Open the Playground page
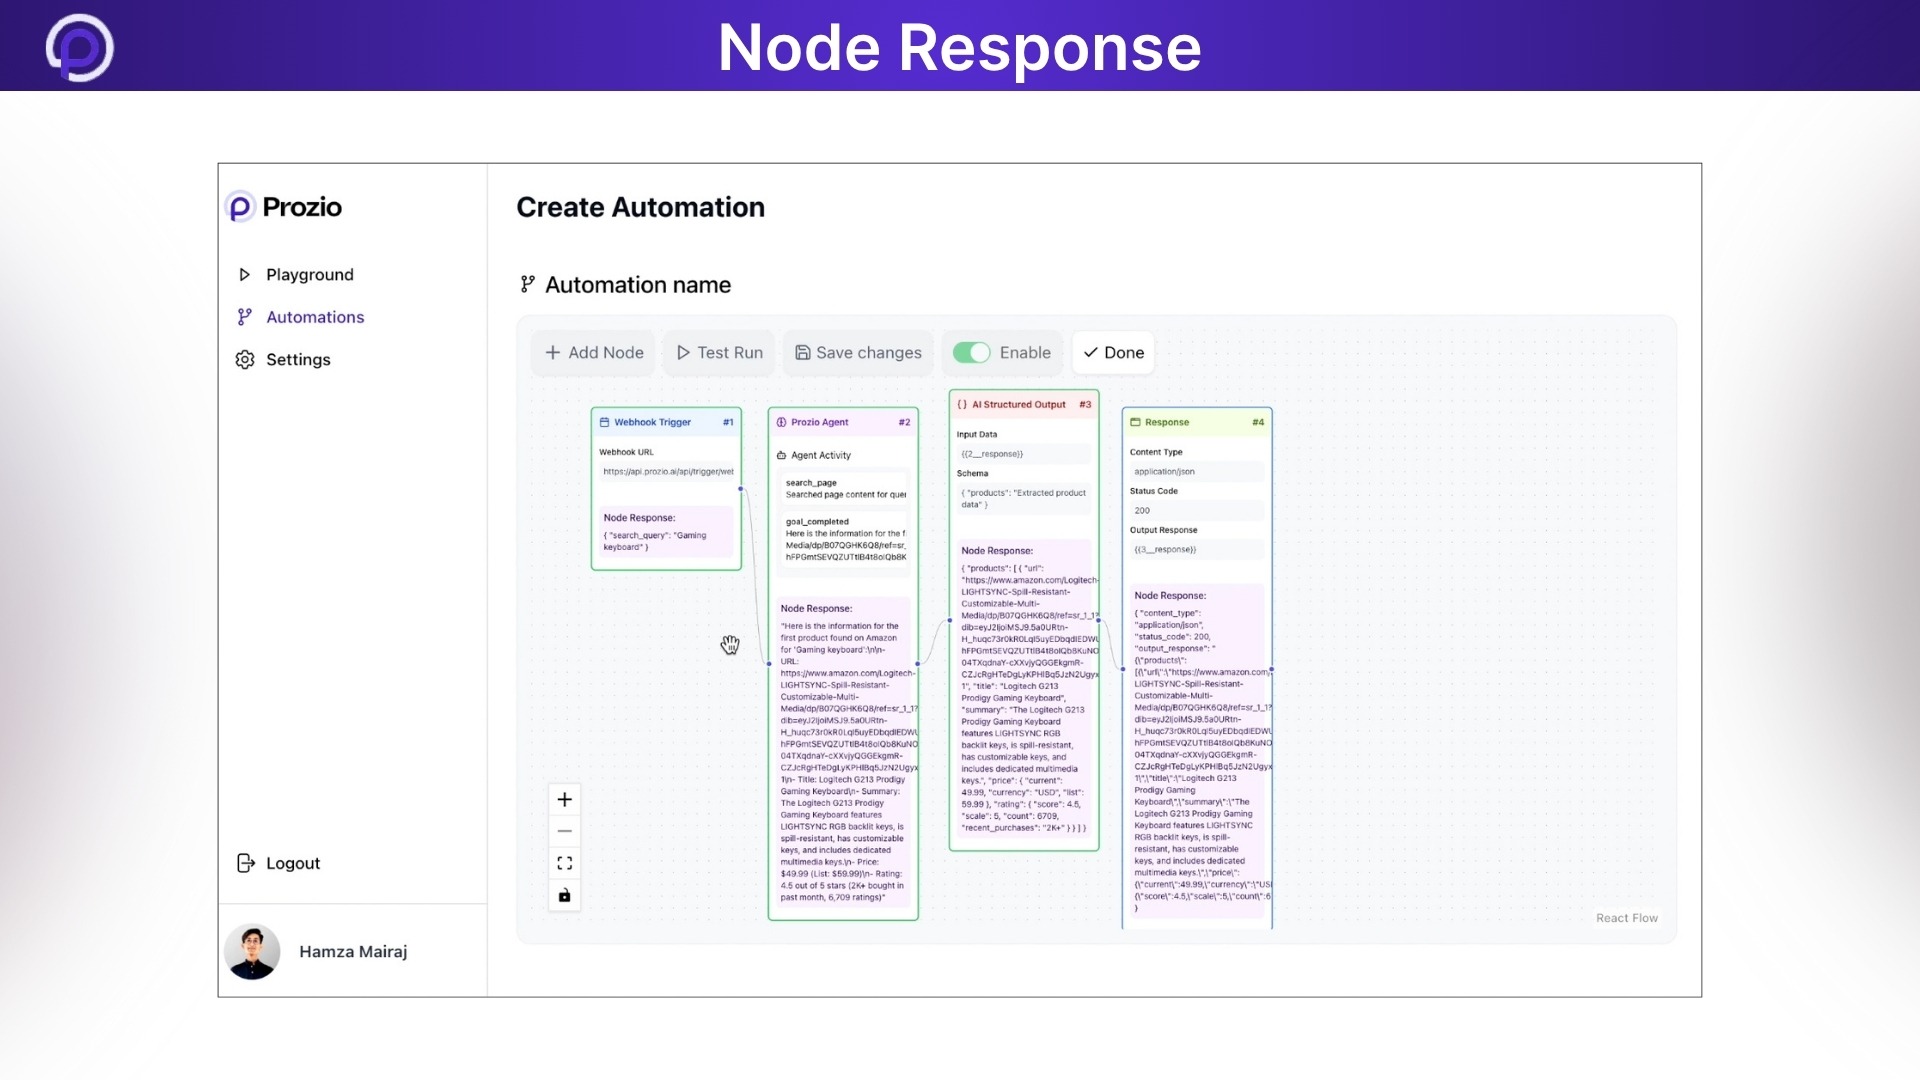1920x1080 pixels. tap(309, 275)
